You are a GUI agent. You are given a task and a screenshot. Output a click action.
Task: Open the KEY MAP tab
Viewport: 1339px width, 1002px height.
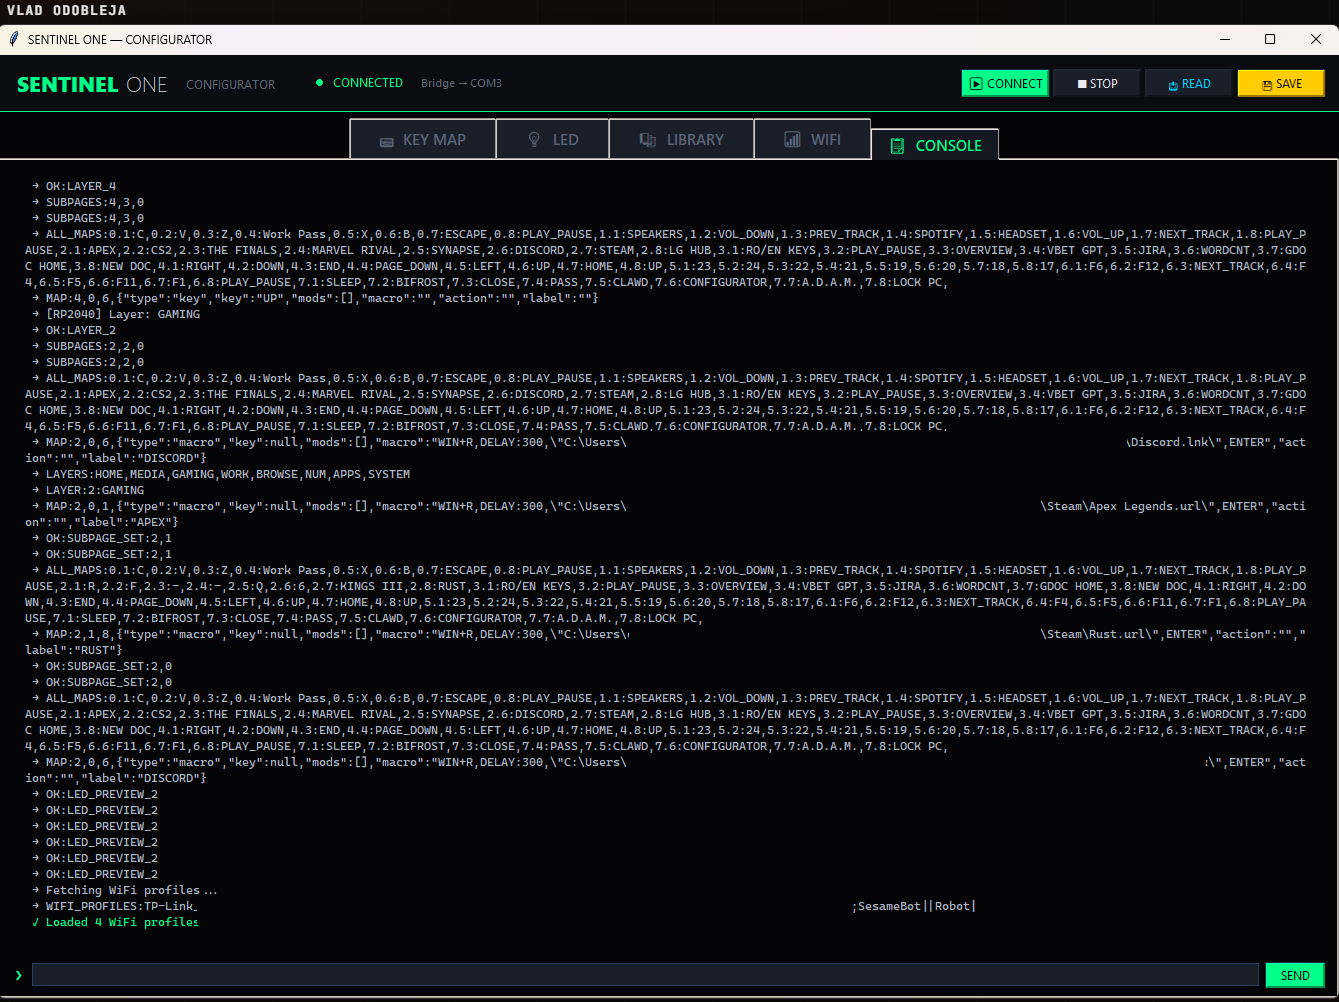pyautogui.click(x=423, y=140)
